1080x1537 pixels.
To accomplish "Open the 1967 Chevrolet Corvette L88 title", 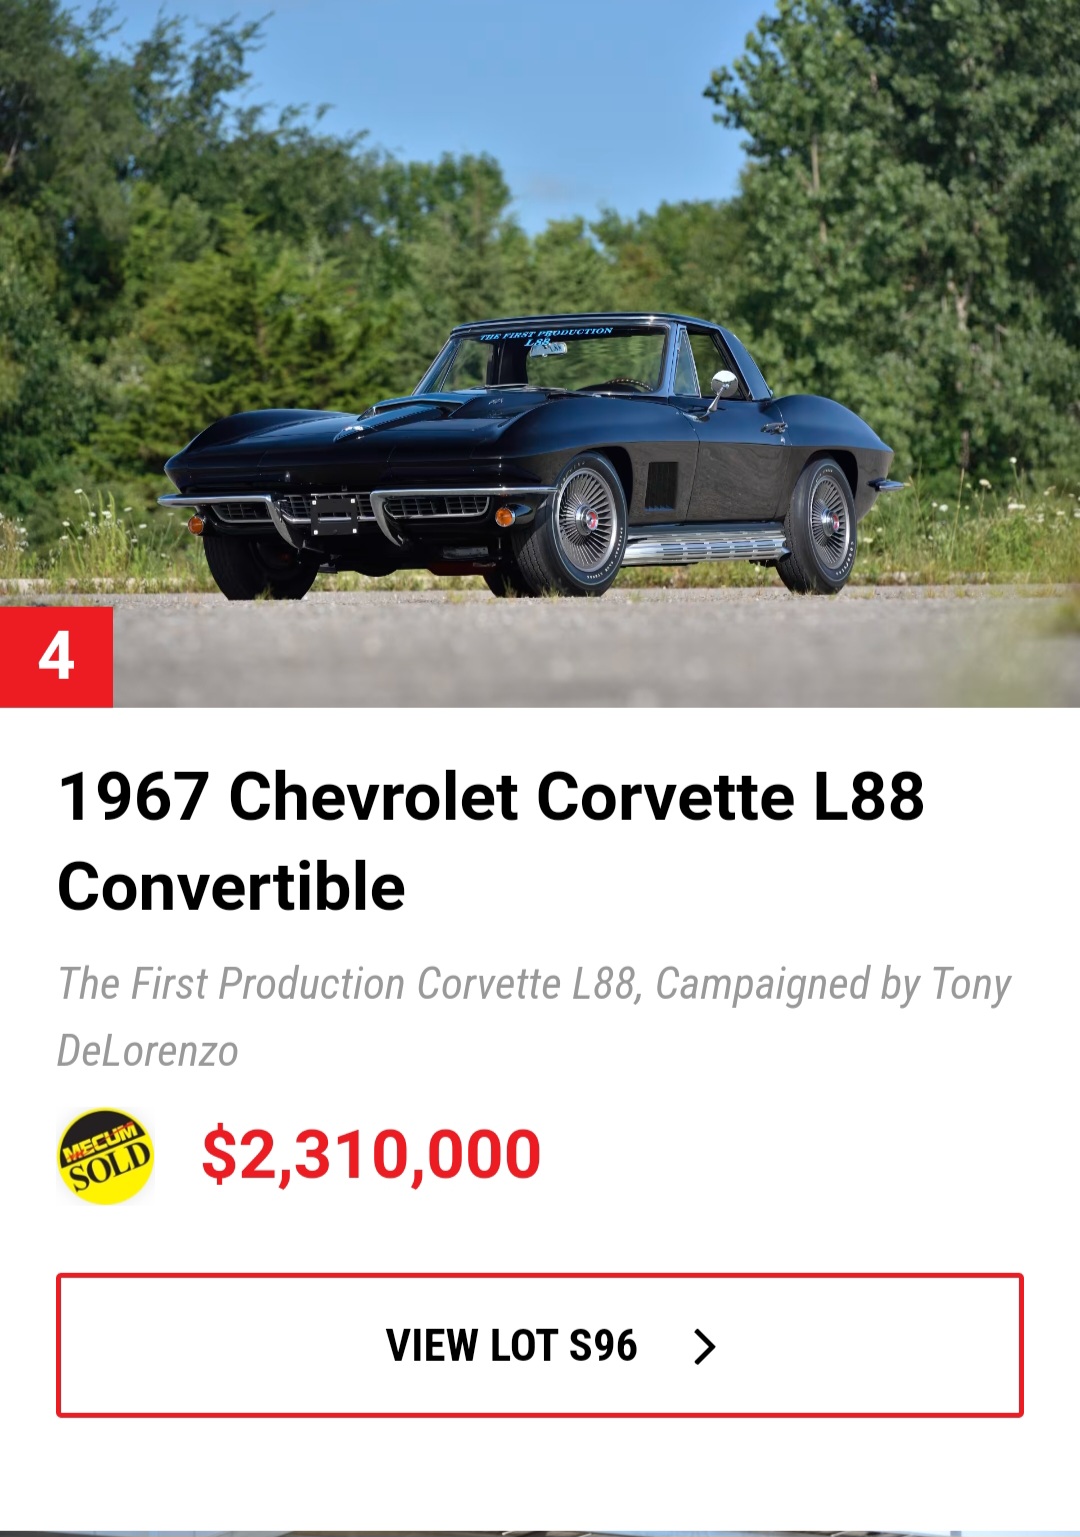I will click(x=491, y=797).
